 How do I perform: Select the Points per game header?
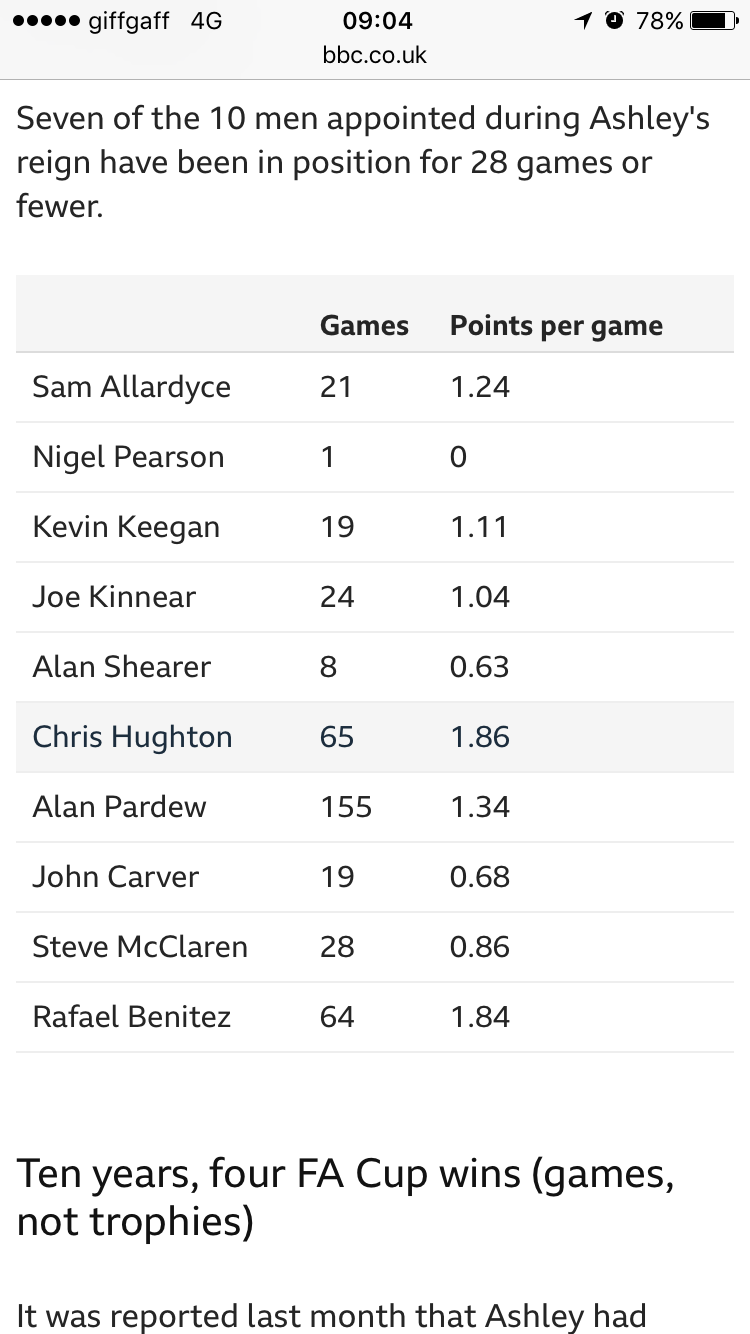[556, 326]
